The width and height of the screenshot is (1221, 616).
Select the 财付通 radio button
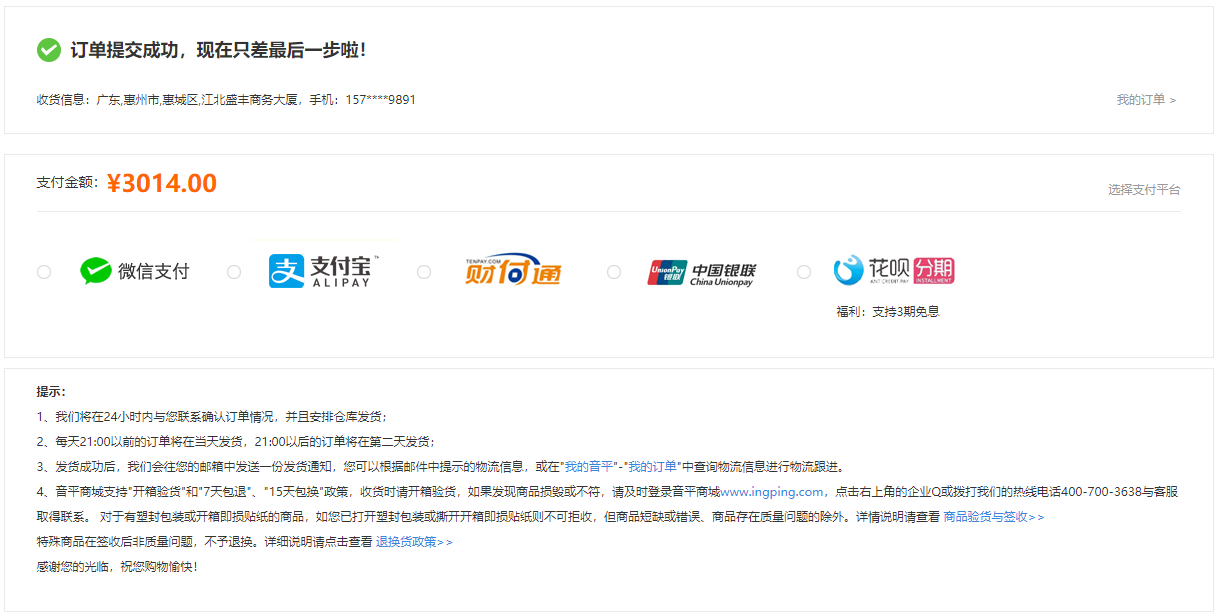coord(424,272)
